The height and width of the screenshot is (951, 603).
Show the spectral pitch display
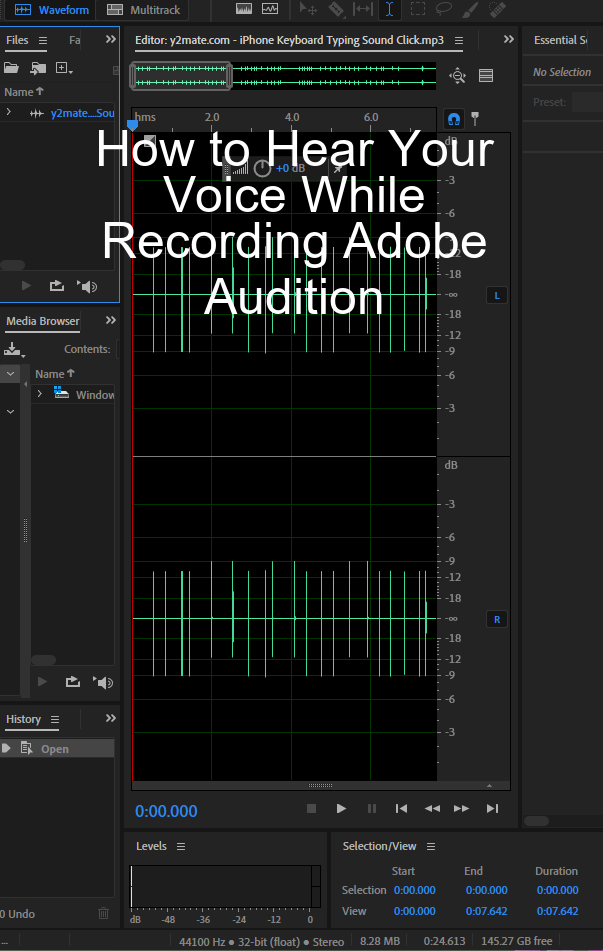270,9
